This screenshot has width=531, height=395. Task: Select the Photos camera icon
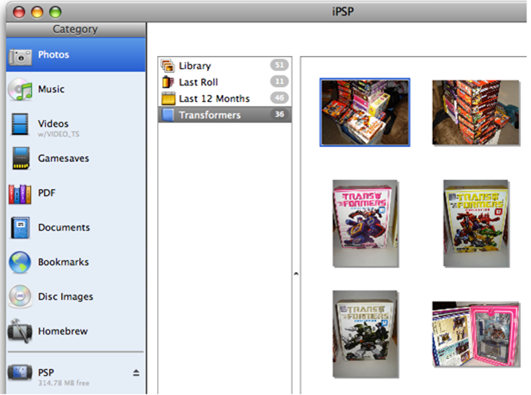tap(20, 57)
